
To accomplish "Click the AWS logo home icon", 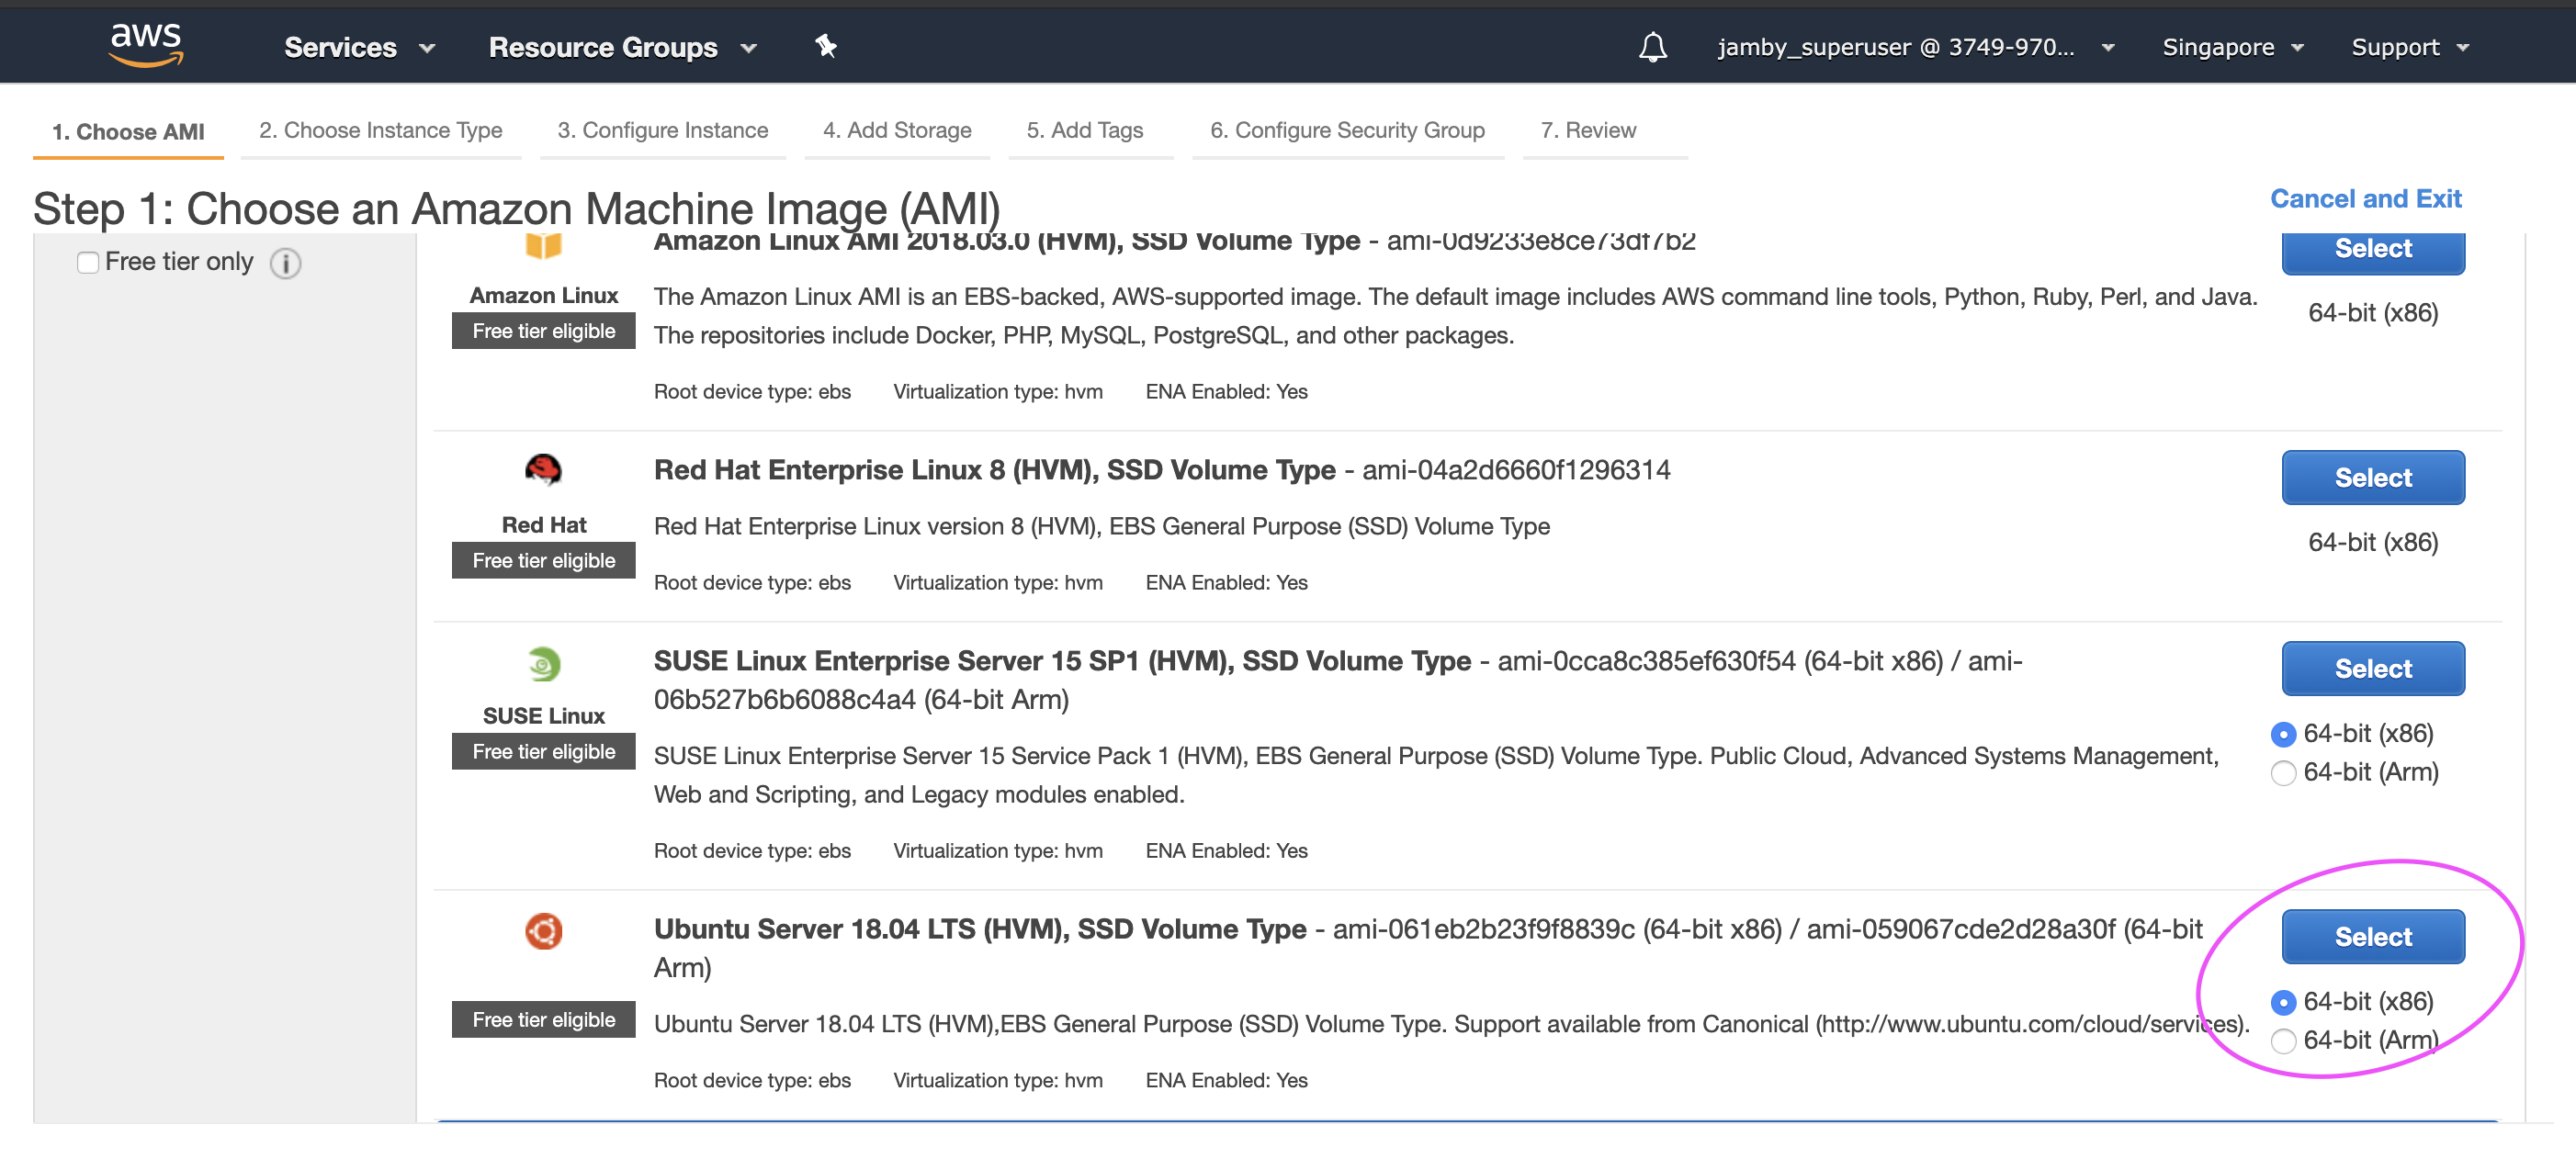I will [146, 45].
